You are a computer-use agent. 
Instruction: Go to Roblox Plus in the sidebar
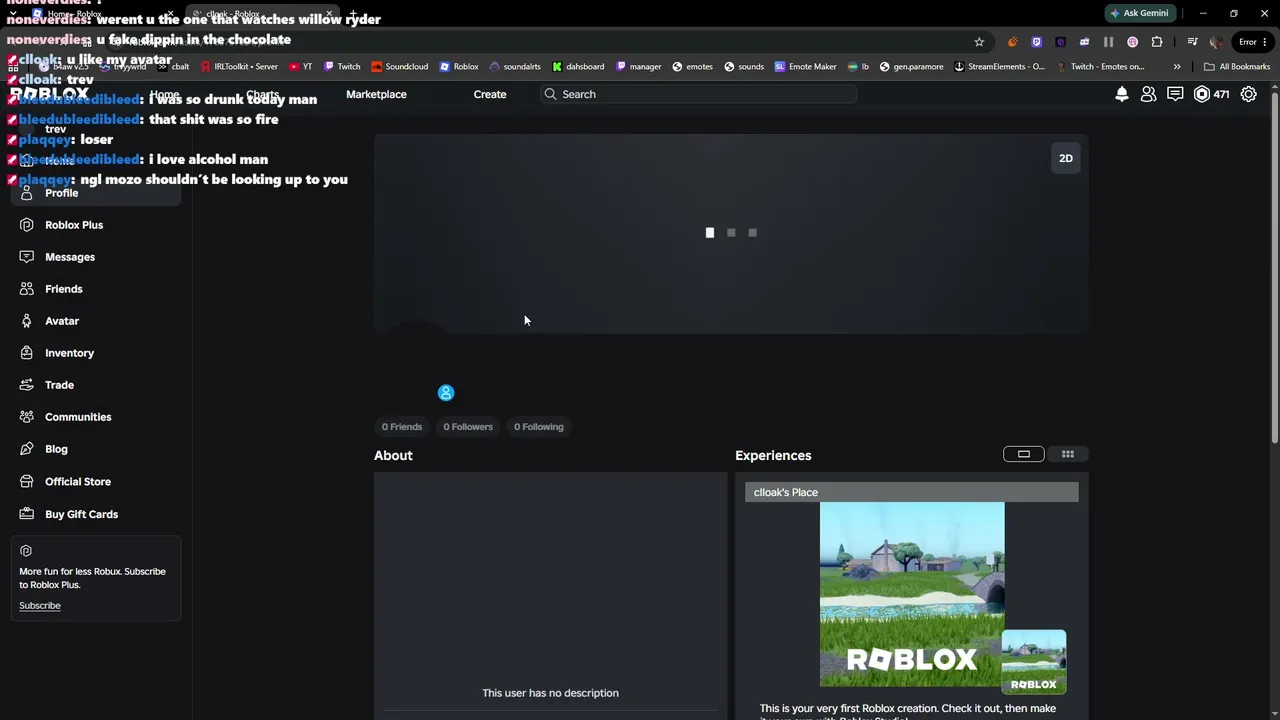74,225
